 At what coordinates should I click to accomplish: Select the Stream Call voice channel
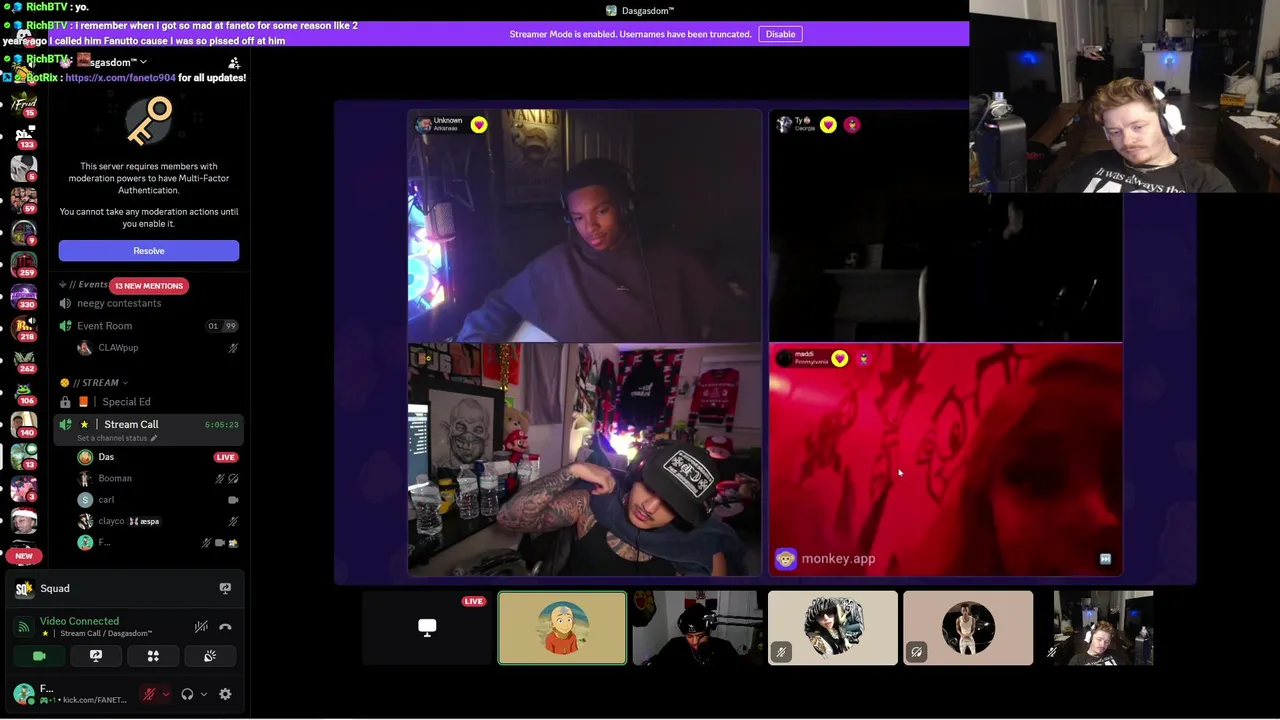pos(149,425)
